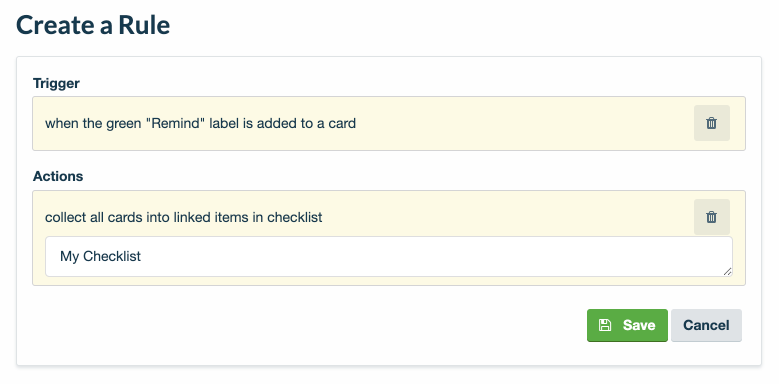Place cursor after My Checklist text

pos(142,256)
